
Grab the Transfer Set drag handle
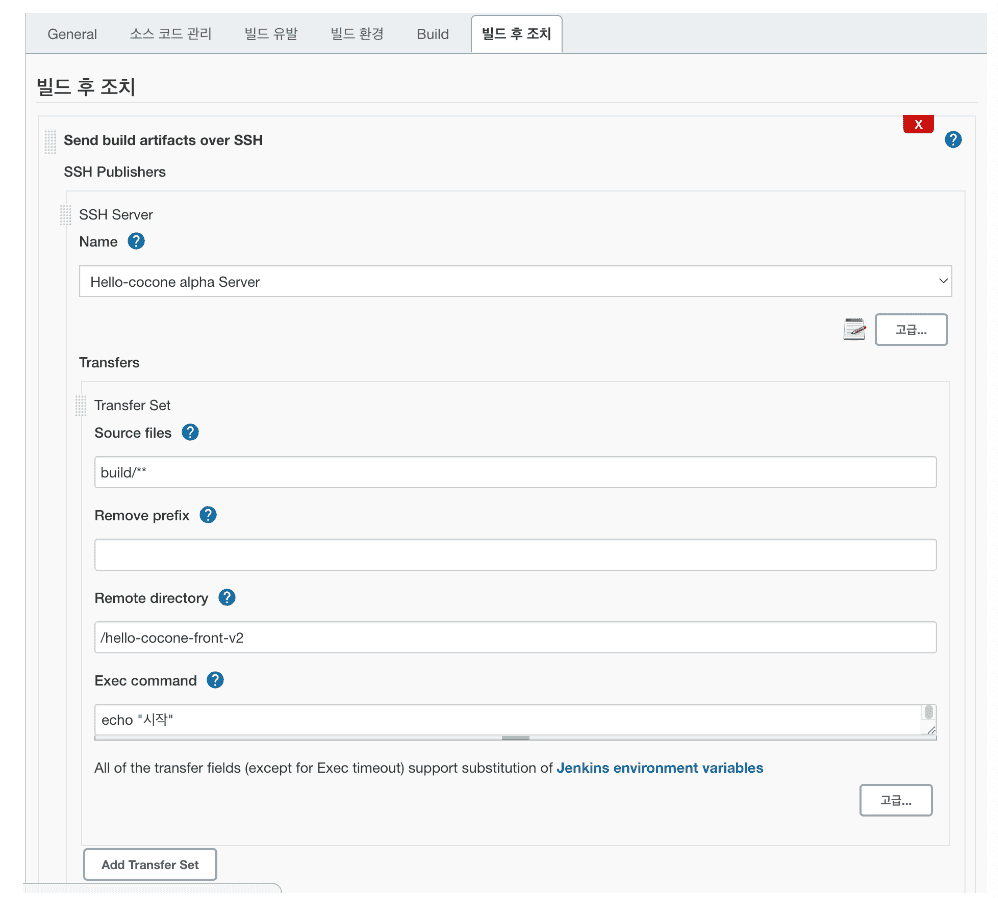81,405
